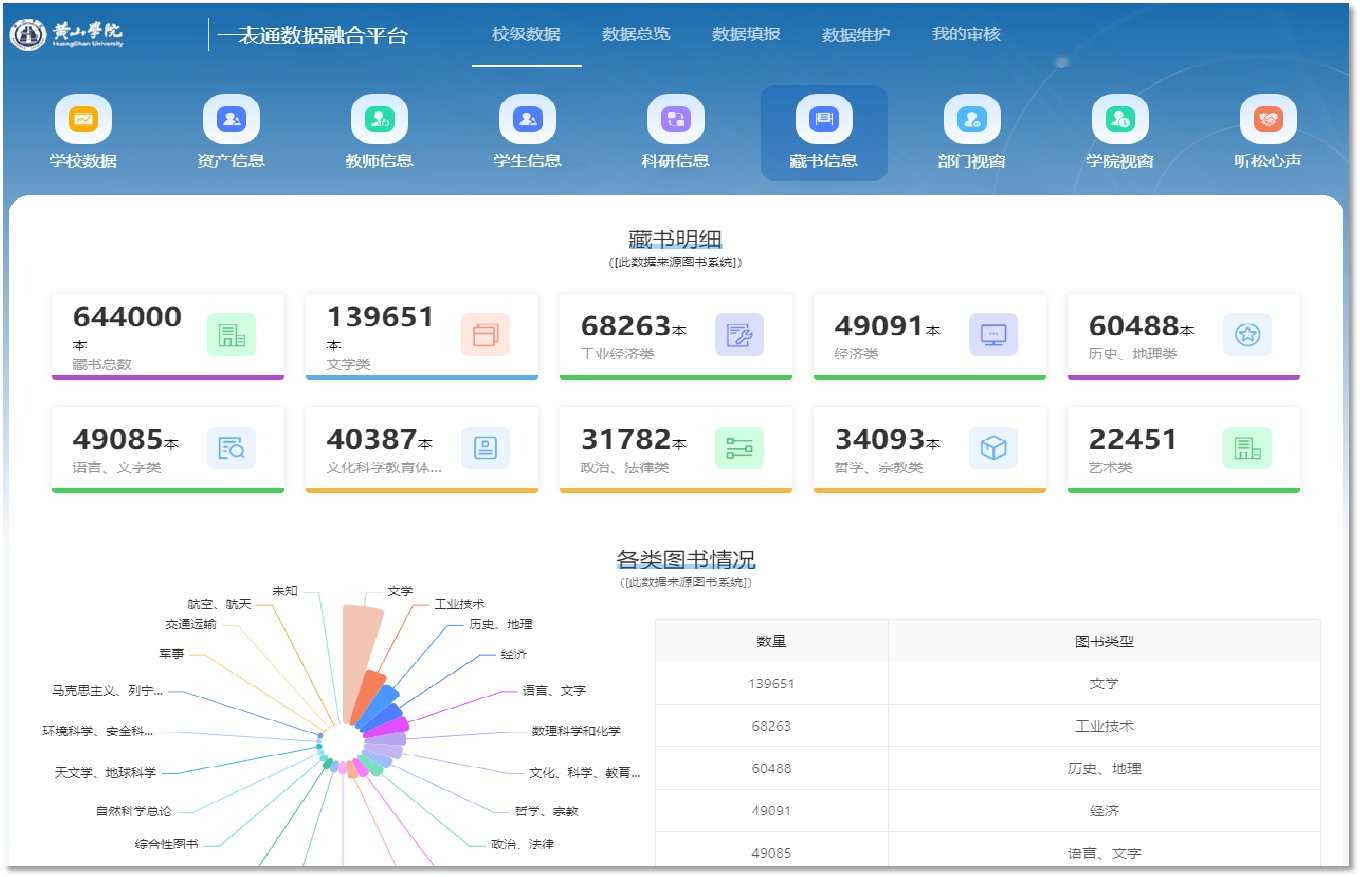This screenshot has height=877, width=1360.
Task: Click the 文学 chart label
Action: pos(400,591)
